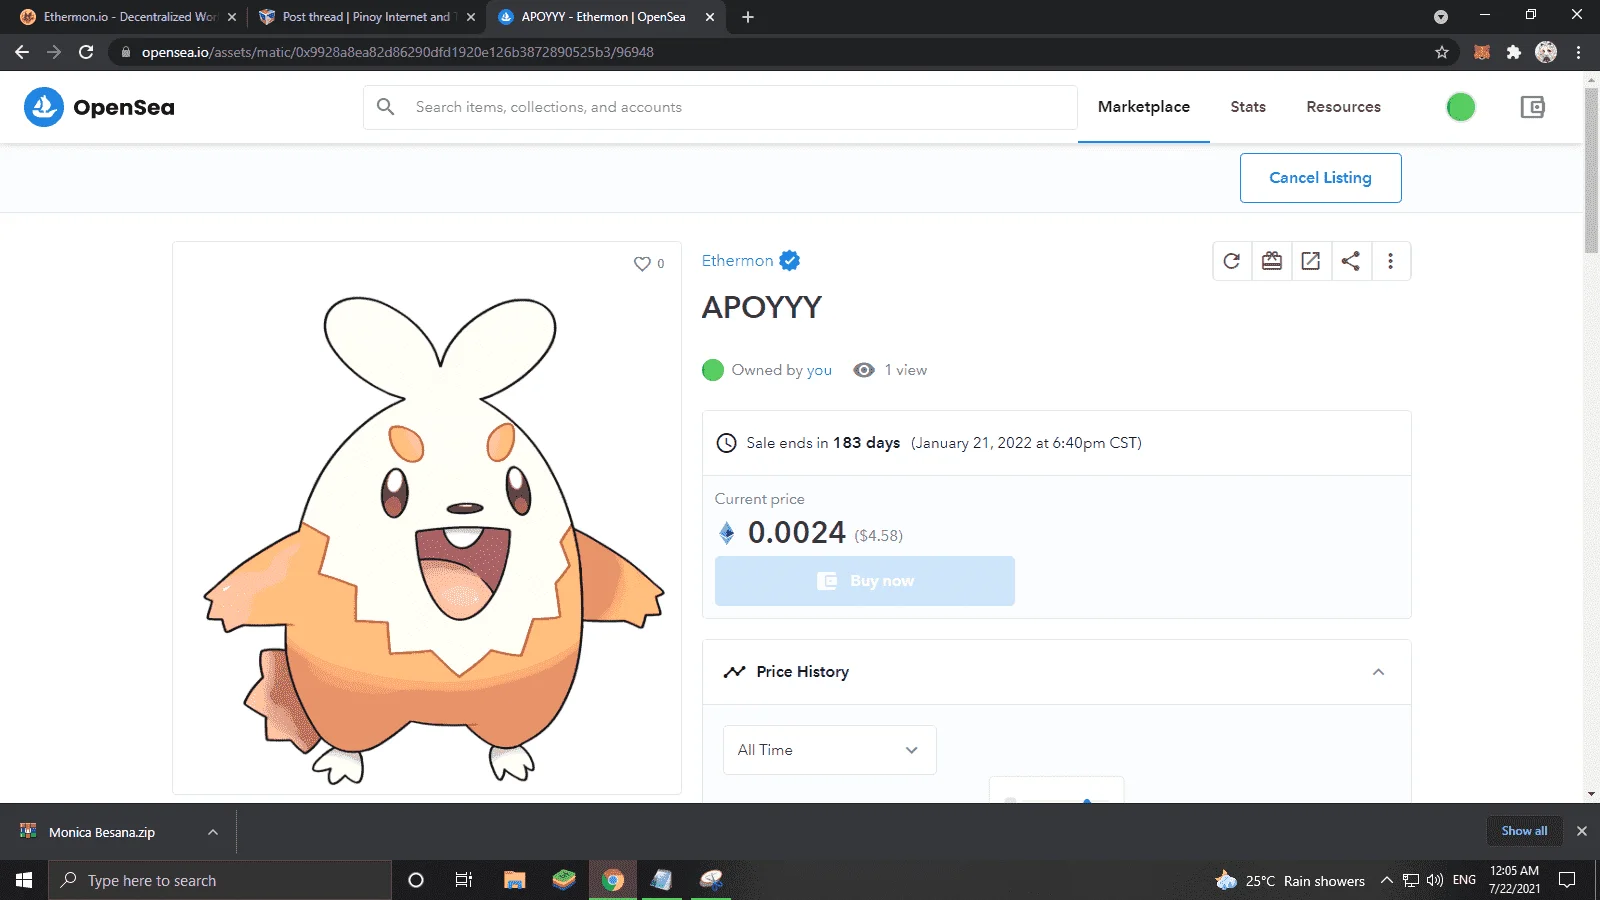Image resolution: width=1600 pixels, height=900 pixels.
Task: Click the 0.0024 price value
Action: (x=797, y=533)
